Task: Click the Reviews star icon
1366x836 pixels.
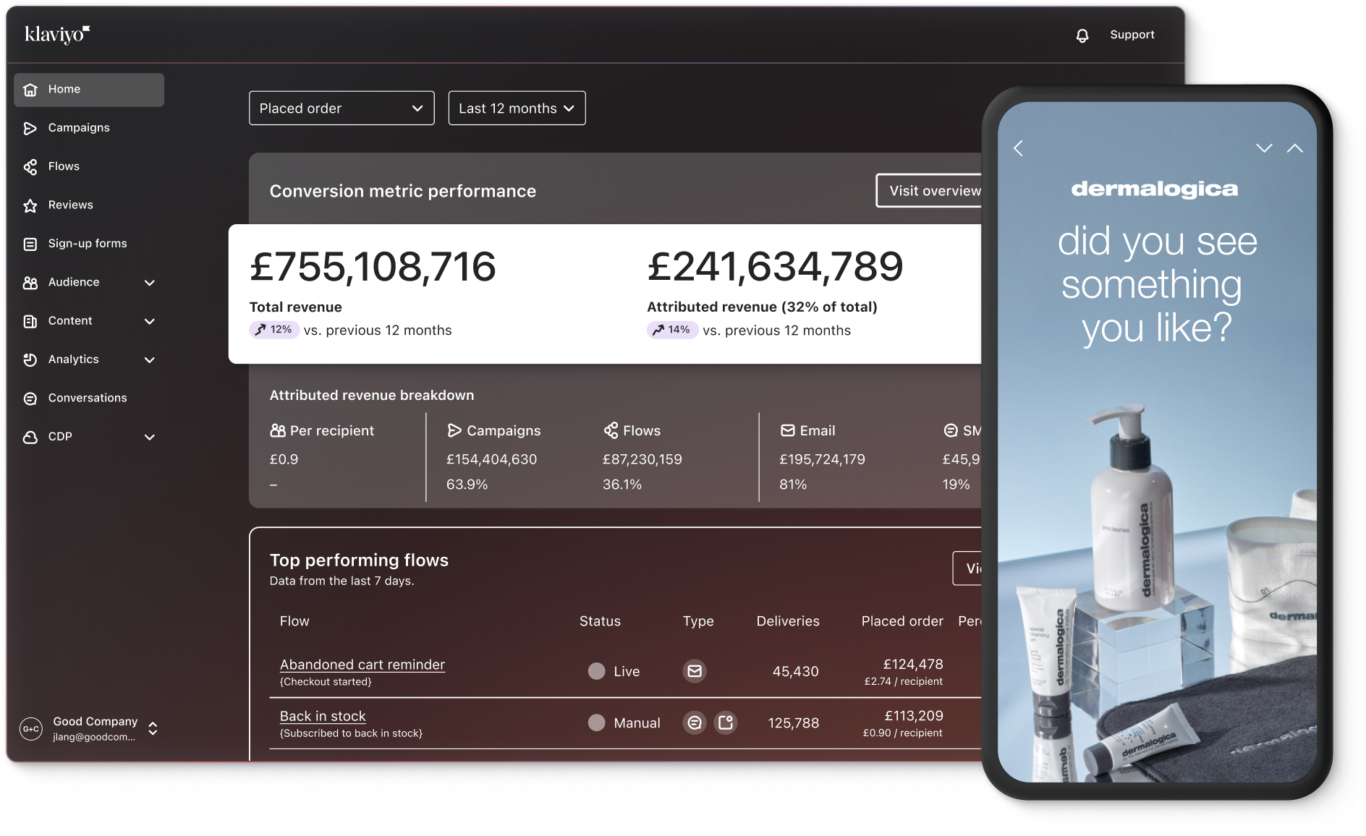Action: [30, 205]
